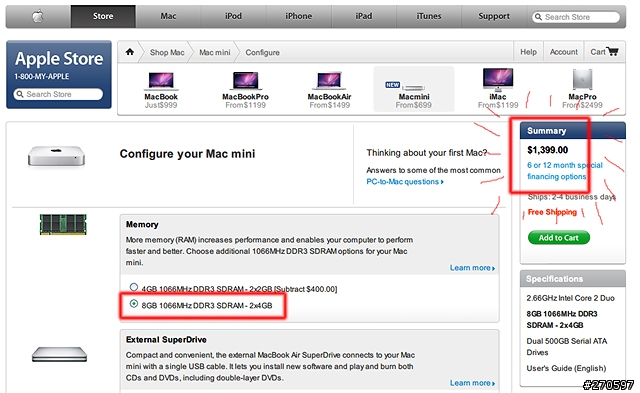
Task: Focus the top Search Store field
Action: point(576,17)
